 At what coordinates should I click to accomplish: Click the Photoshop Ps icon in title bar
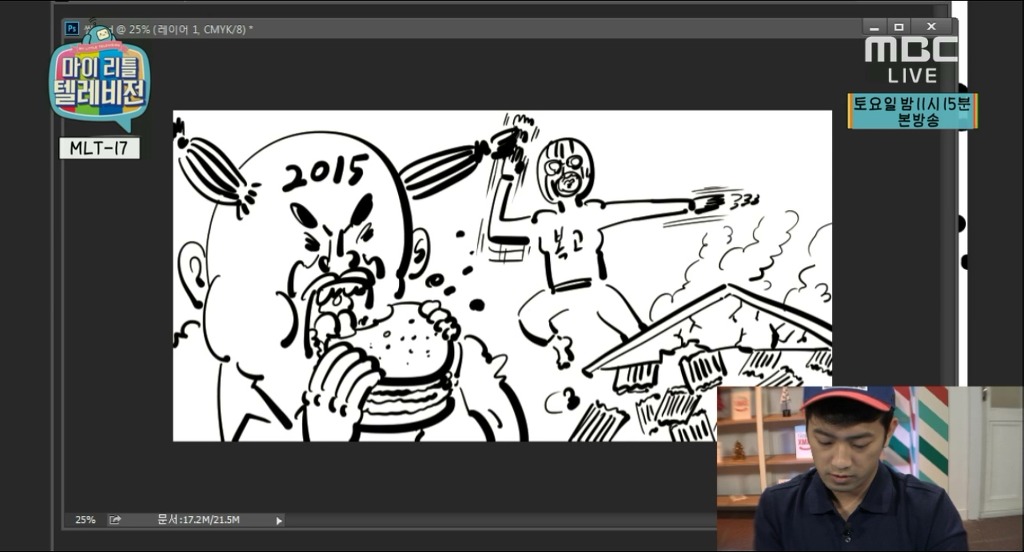coord(72,29)
